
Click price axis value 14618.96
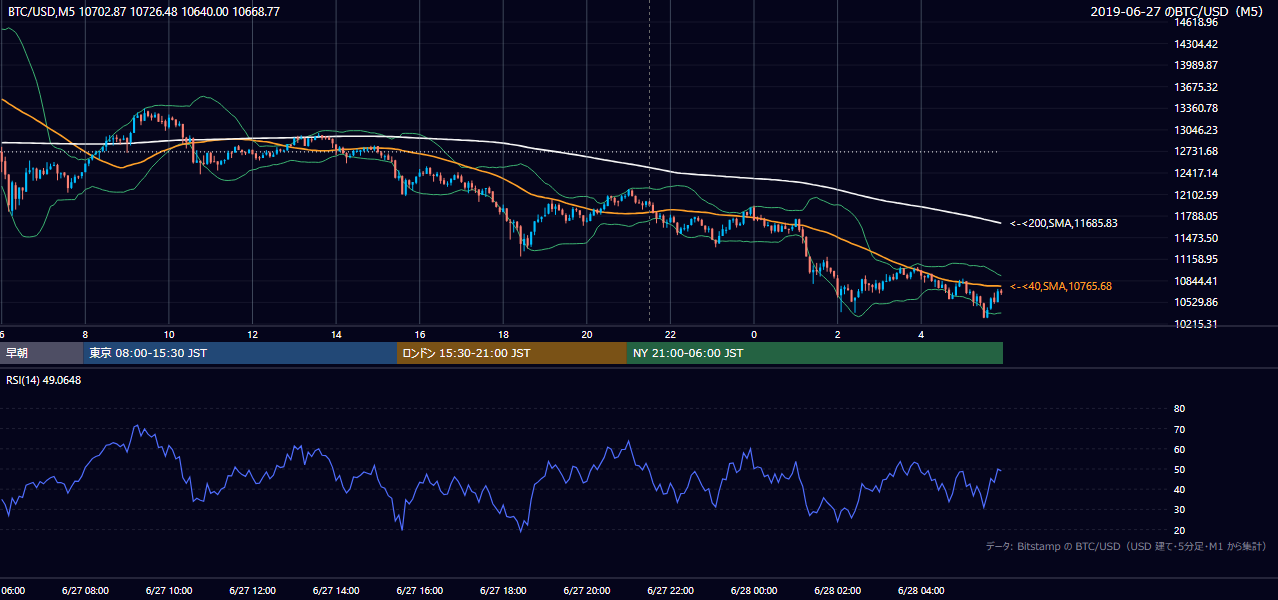click(x=1197, y=22)
